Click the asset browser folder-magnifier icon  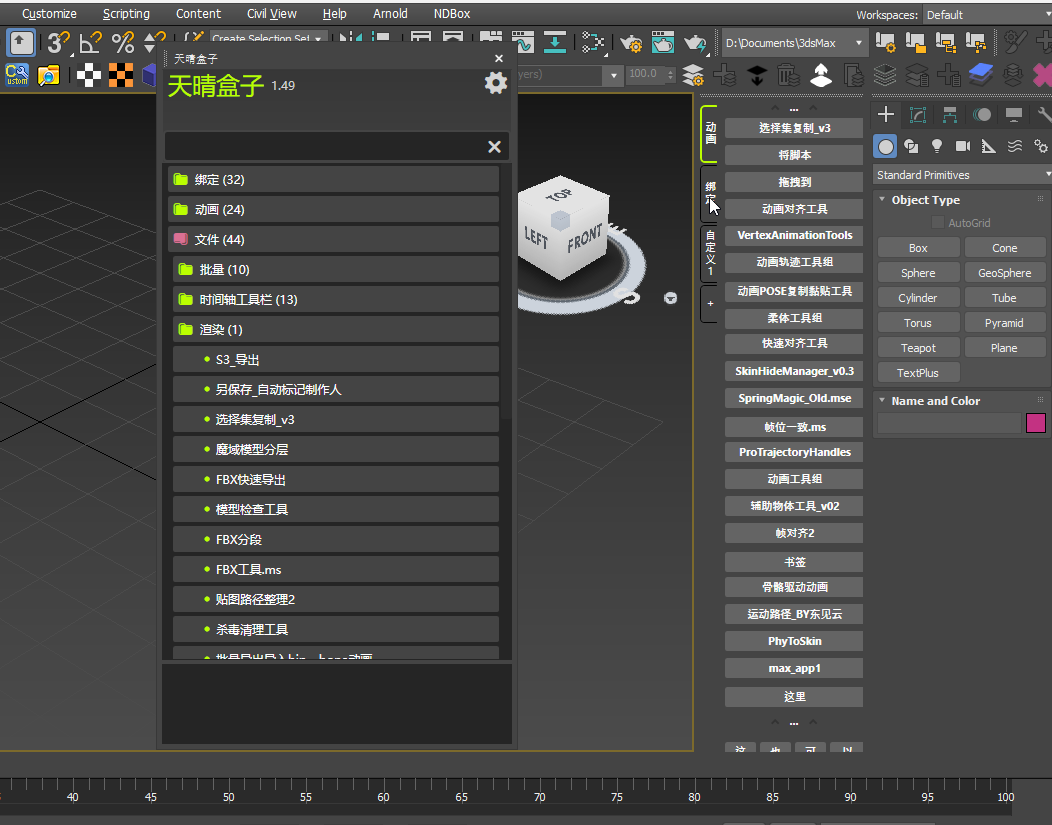tap(48, 74)
